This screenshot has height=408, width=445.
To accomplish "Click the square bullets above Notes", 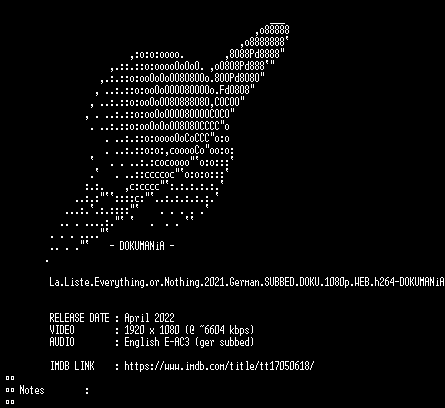I will pos(10,378).
